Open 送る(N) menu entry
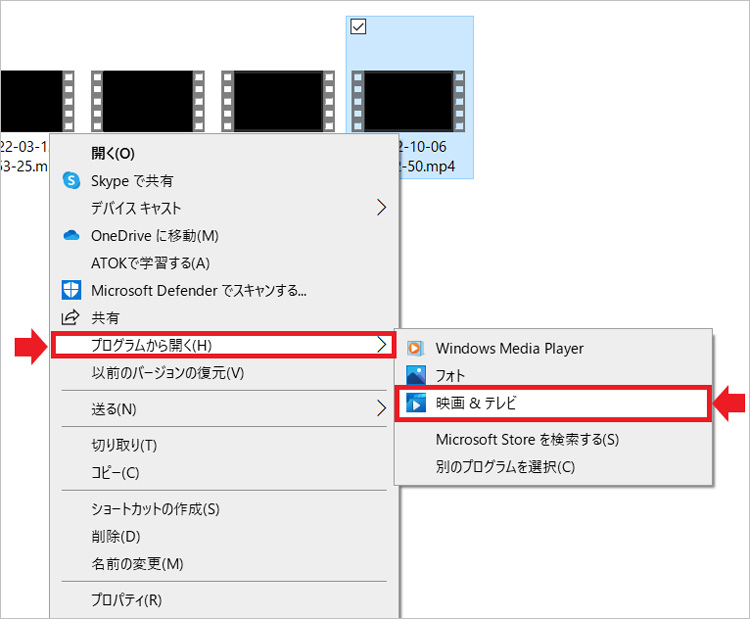Screen dimensions: 750x619 click(225, 409)
